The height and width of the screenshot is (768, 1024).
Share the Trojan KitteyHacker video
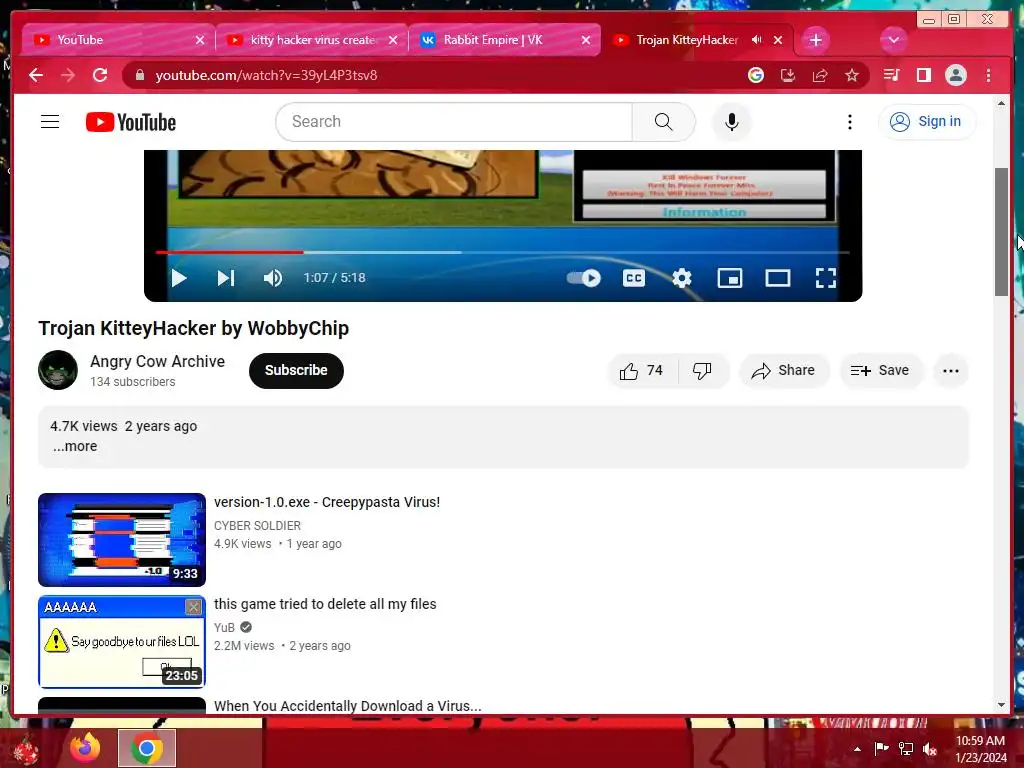tap(783, 371)
